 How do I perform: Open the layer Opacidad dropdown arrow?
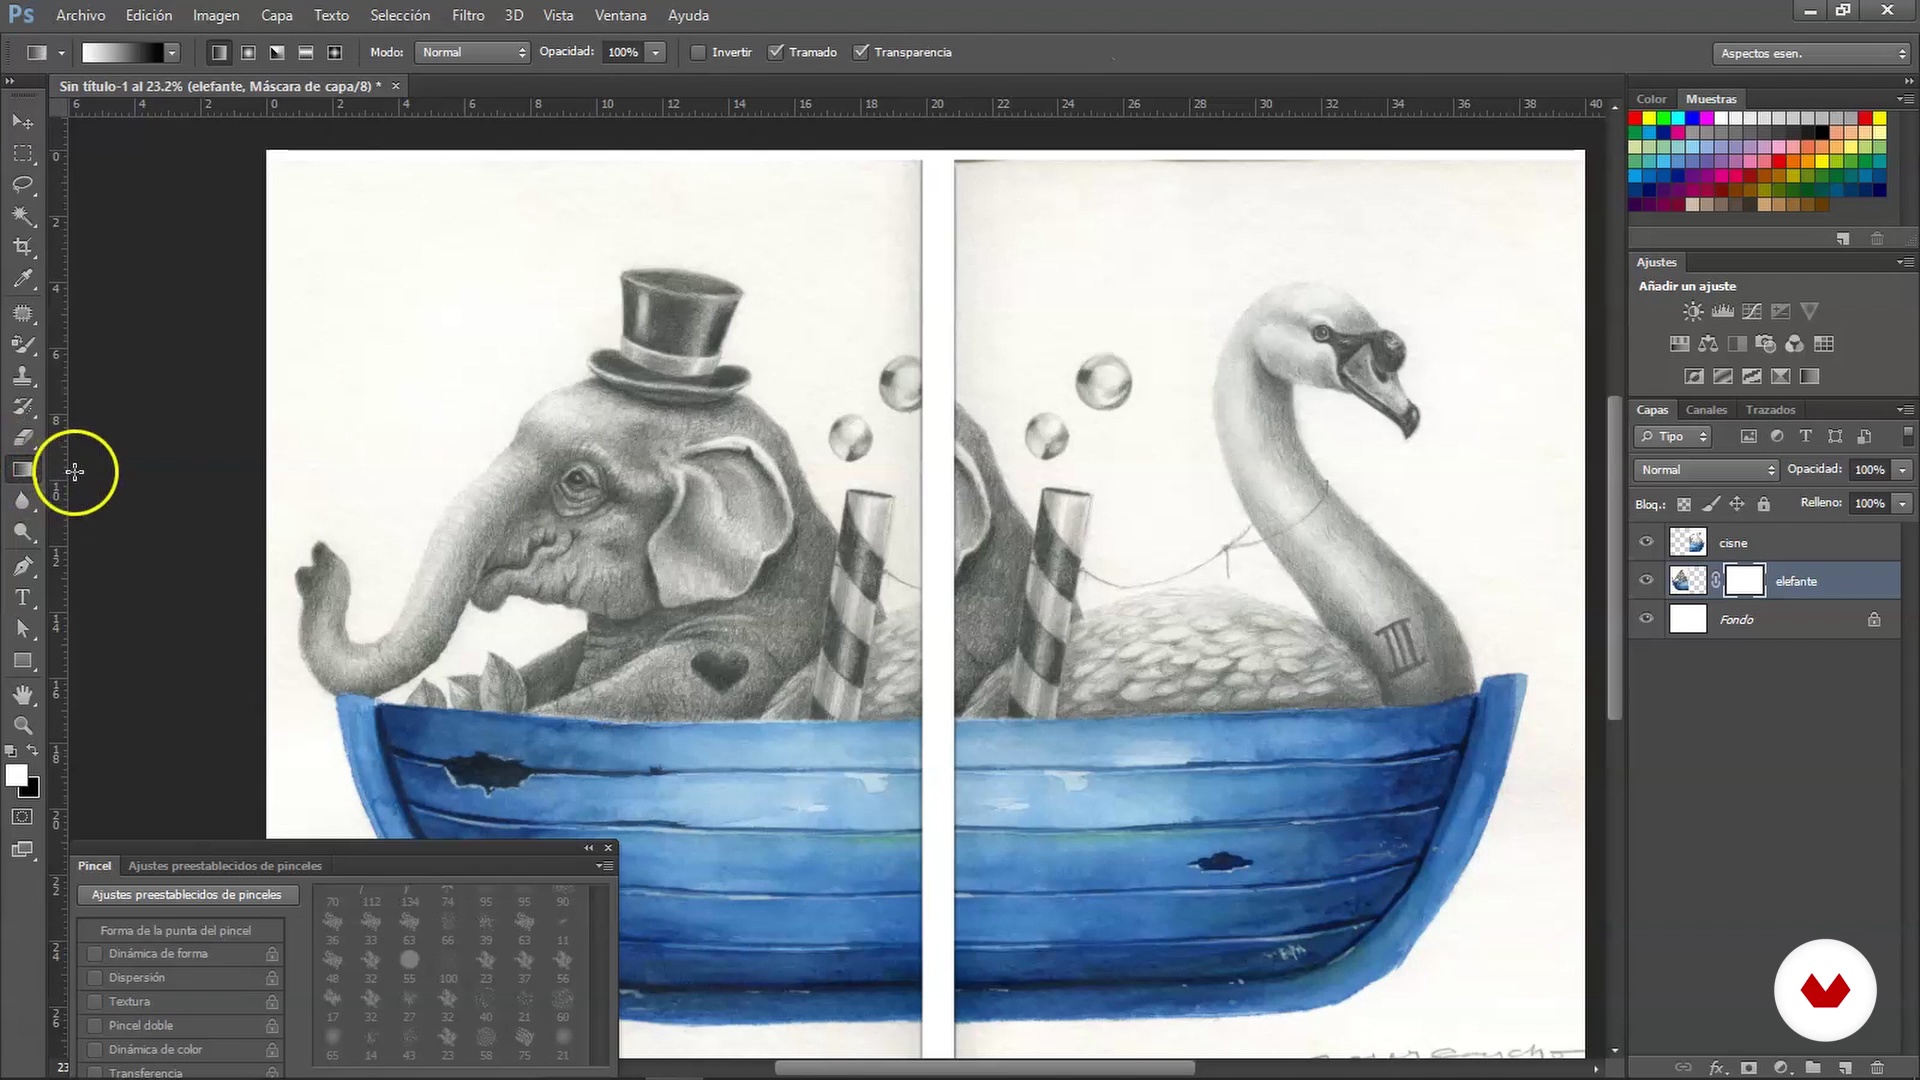click(1902, 470)
